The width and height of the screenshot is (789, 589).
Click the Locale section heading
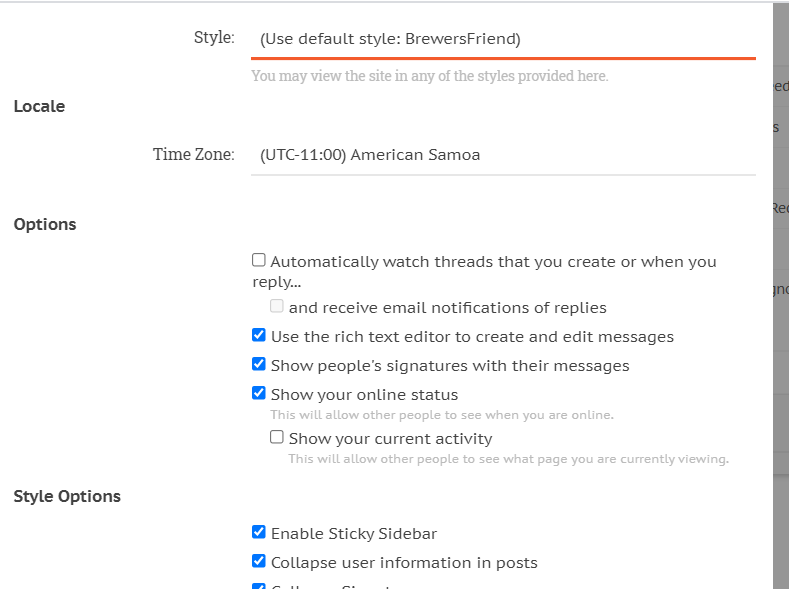point(39,106)
